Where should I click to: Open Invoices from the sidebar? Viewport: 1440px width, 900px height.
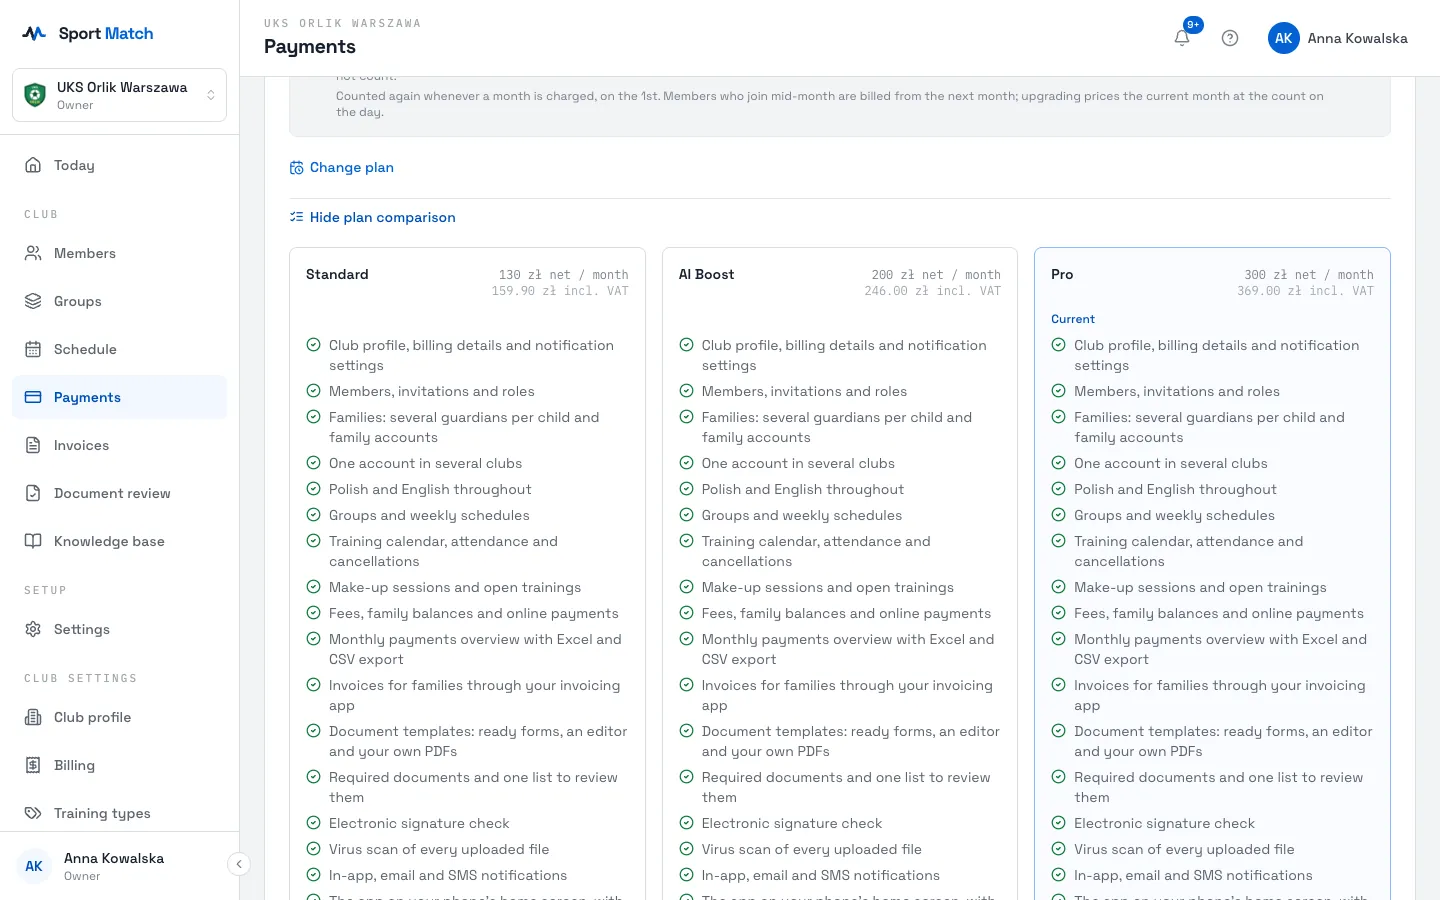point(119,445)
